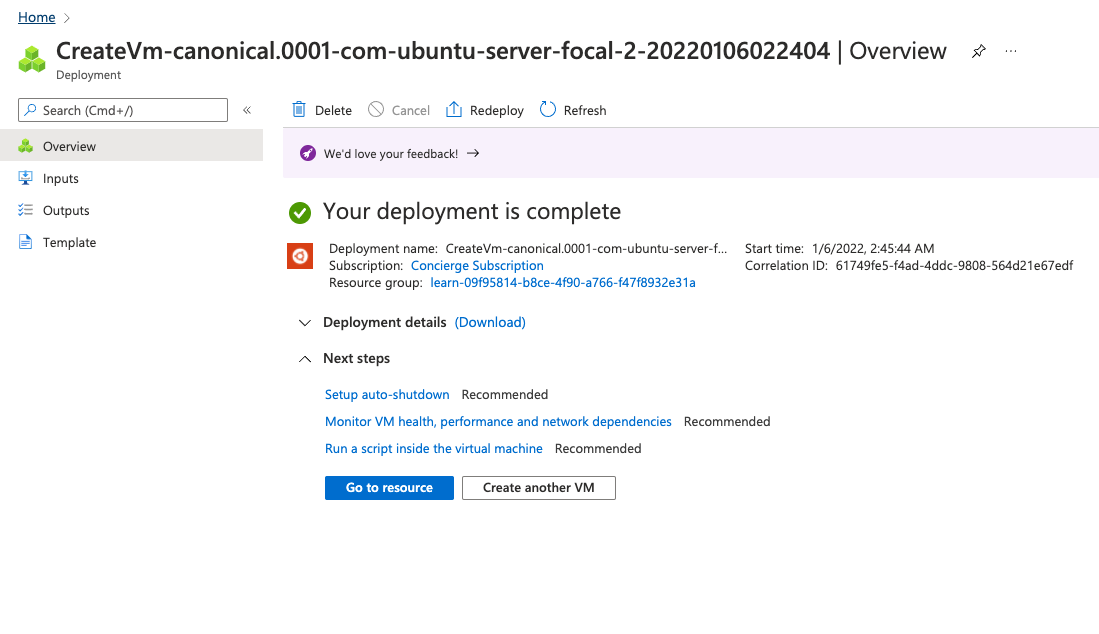Click Create another VM button
The image size is (1099, 634).
539,488
